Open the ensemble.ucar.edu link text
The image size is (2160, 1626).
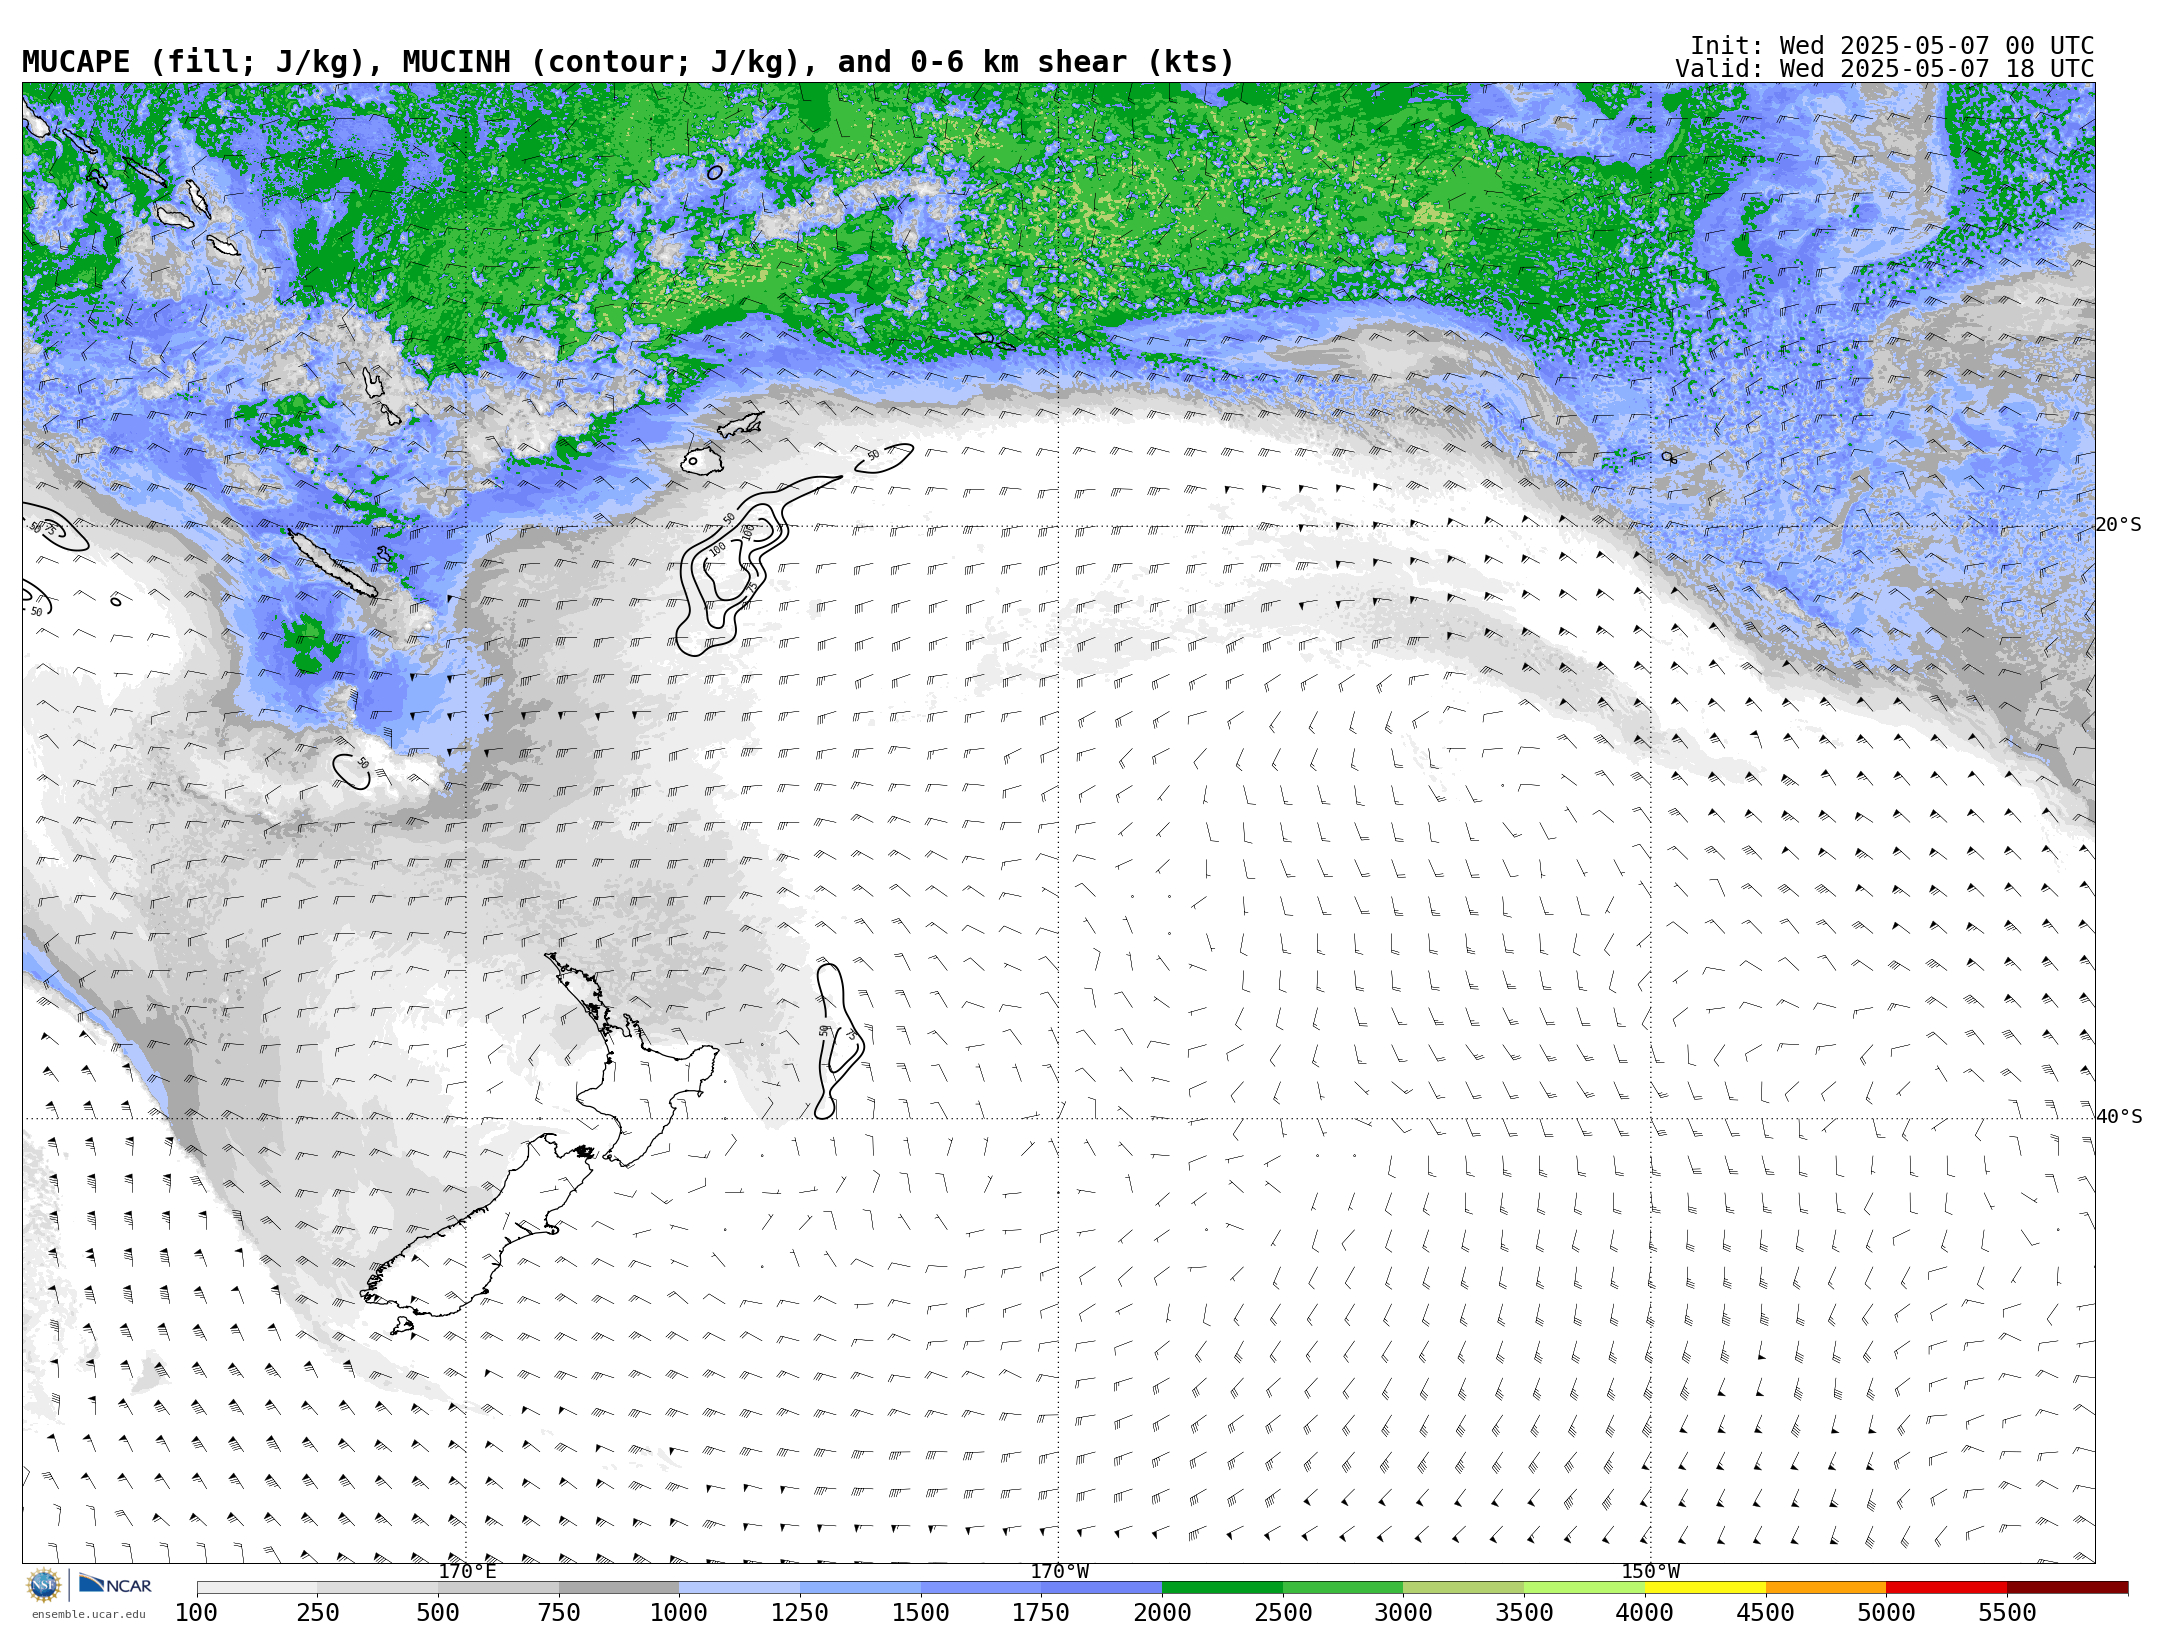click(88, 1614)
